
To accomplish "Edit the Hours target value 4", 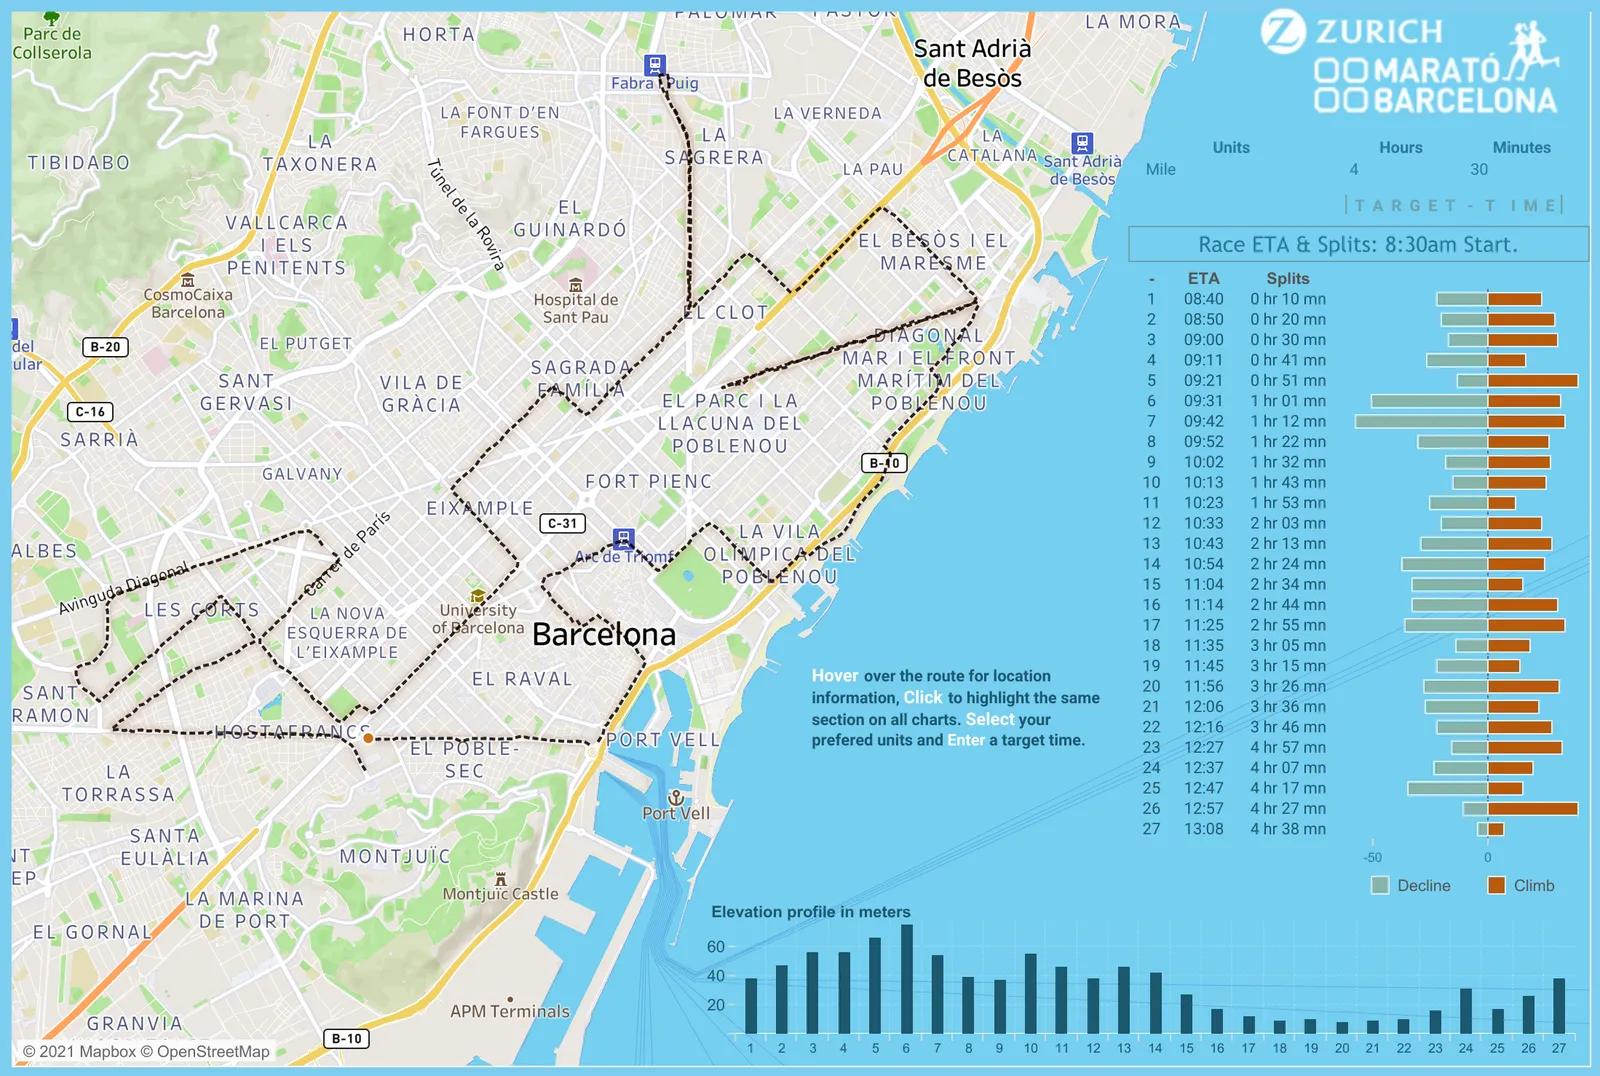I will pos(1354,169).
